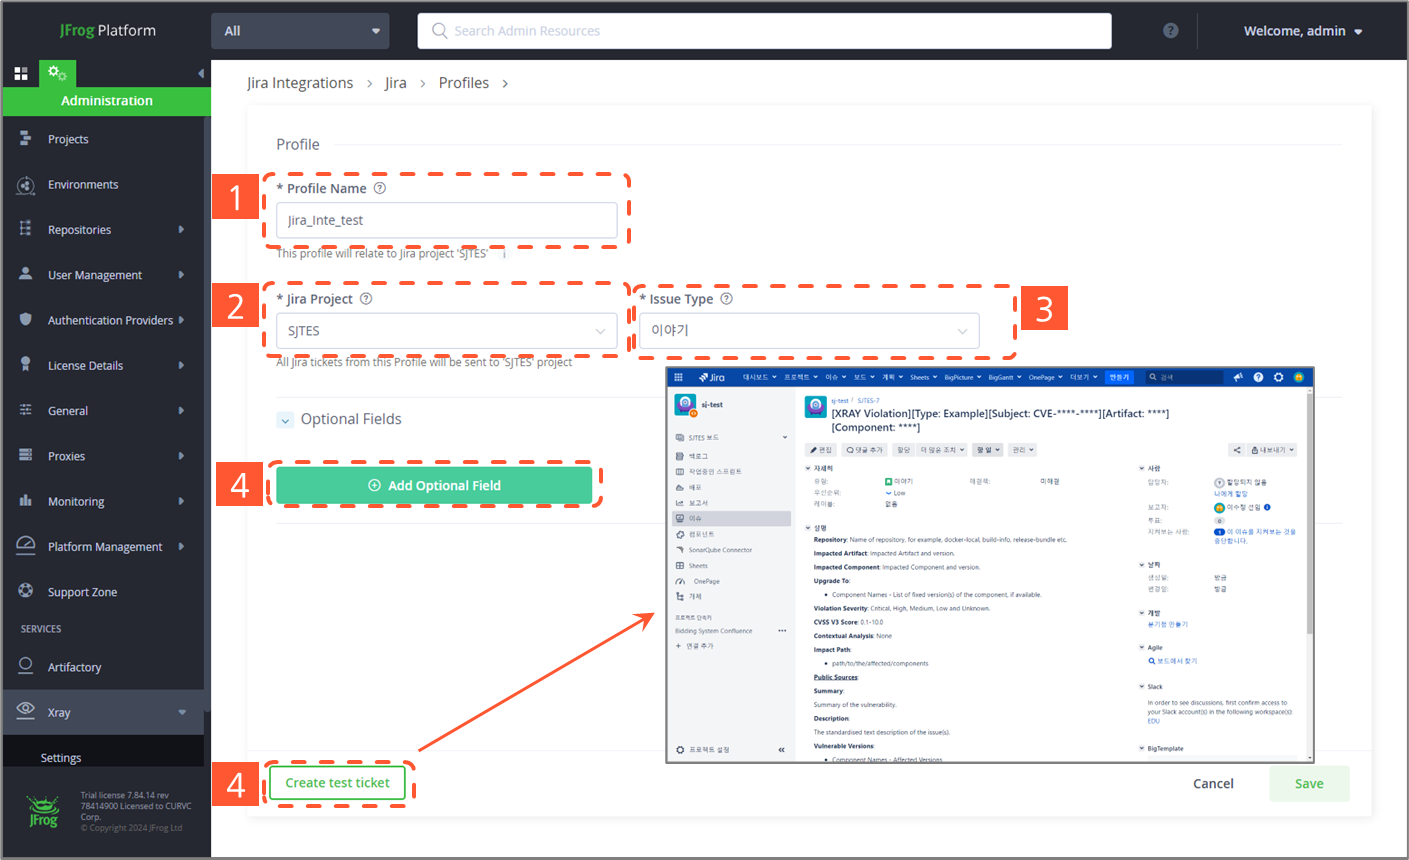Click the Jira user avatar icon

point(1298,377)
